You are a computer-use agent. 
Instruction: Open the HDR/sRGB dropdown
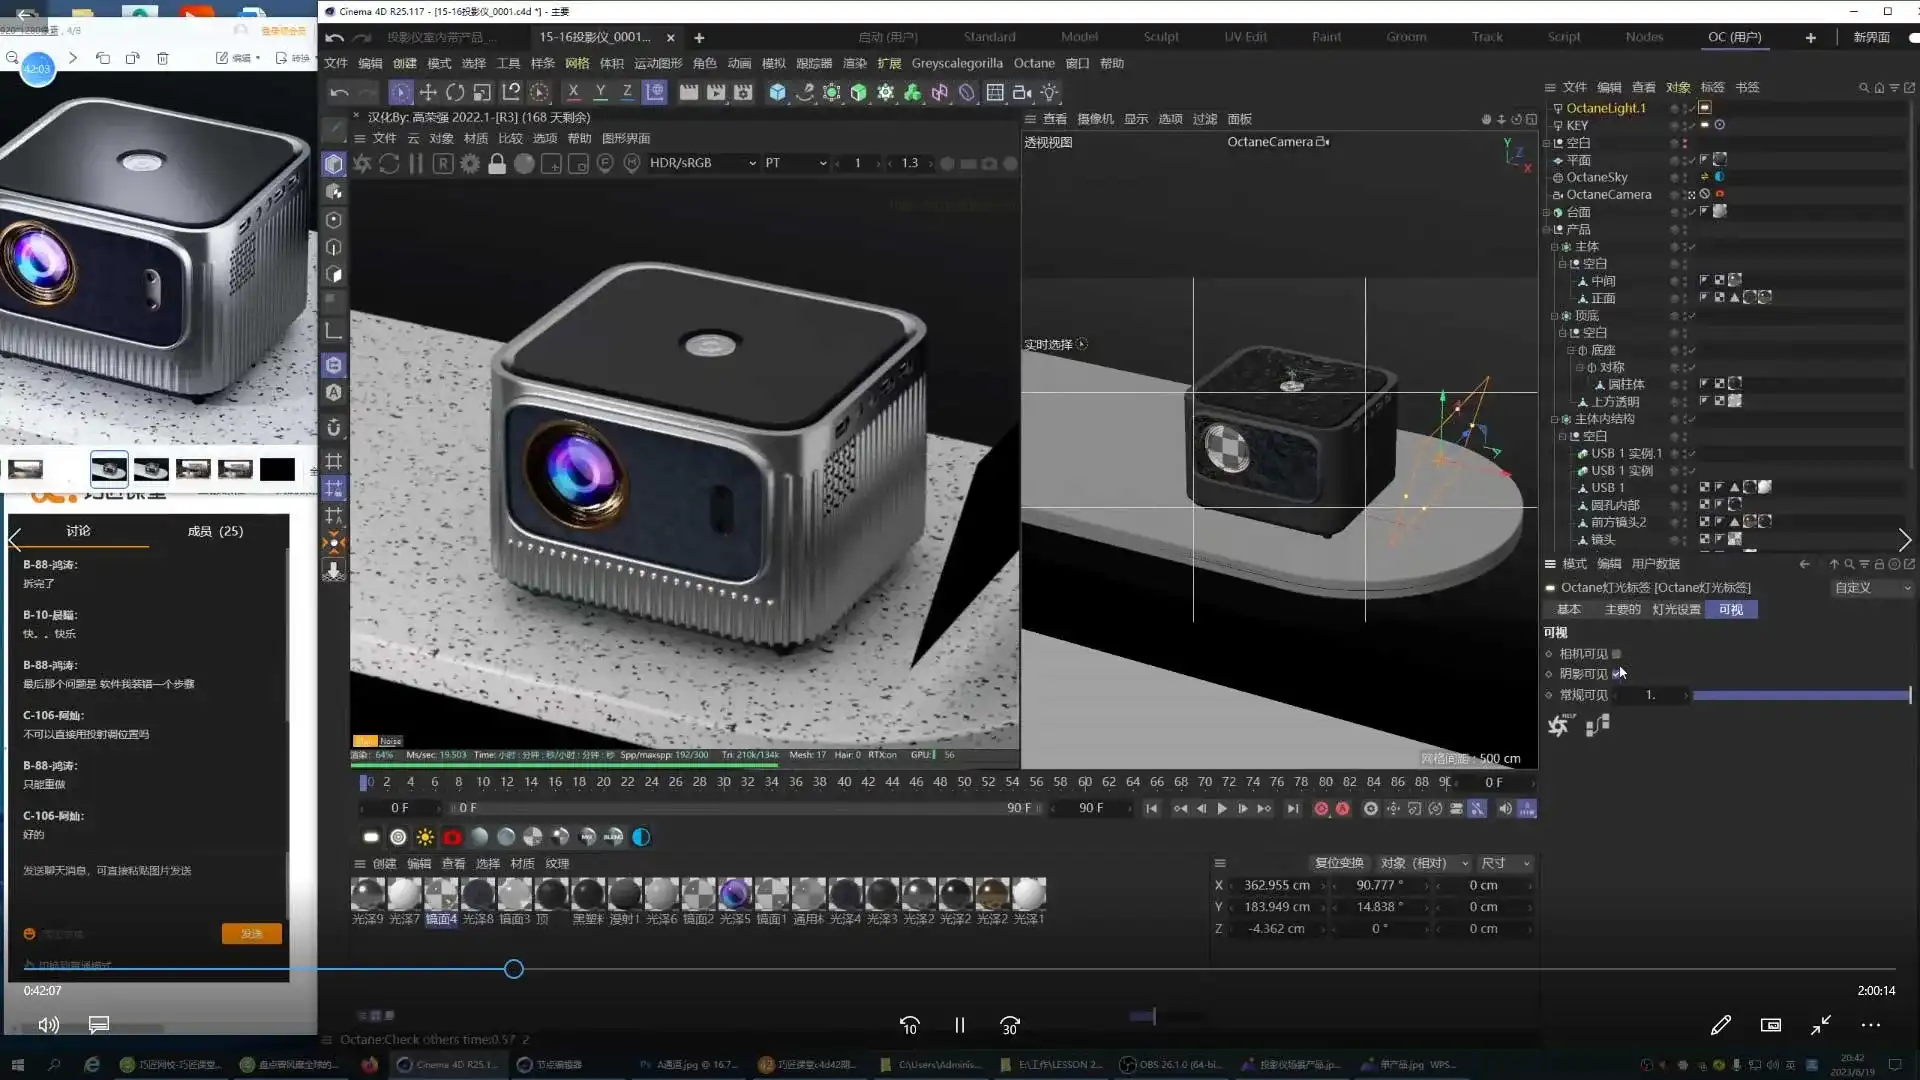pyautogui.click(x=702, y=163)
